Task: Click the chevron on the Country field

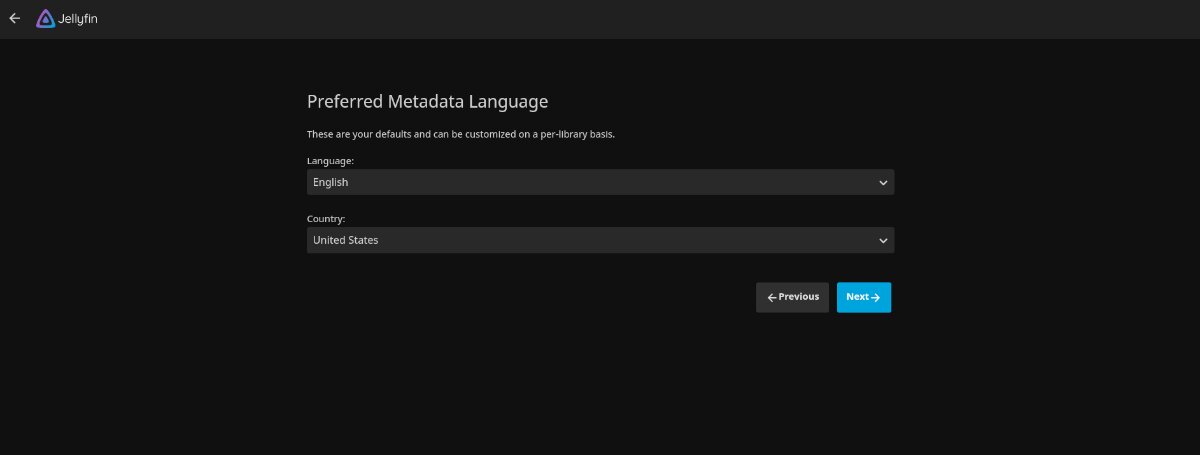Action: click(x=883, y=241)
